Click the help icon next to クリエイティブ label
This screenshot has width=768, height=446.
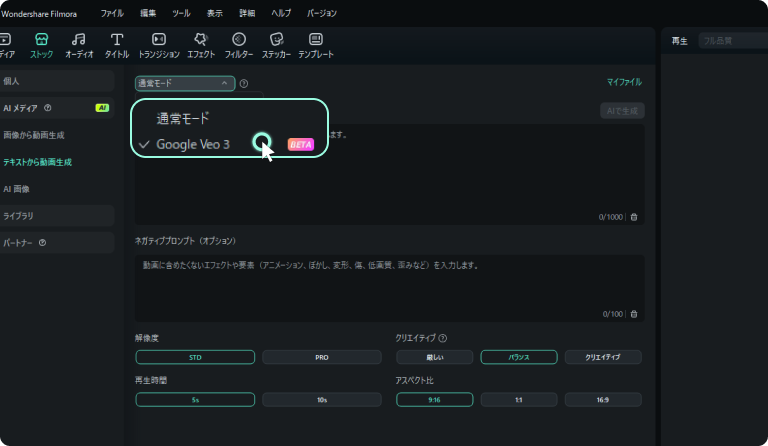(x=443, y=338)
